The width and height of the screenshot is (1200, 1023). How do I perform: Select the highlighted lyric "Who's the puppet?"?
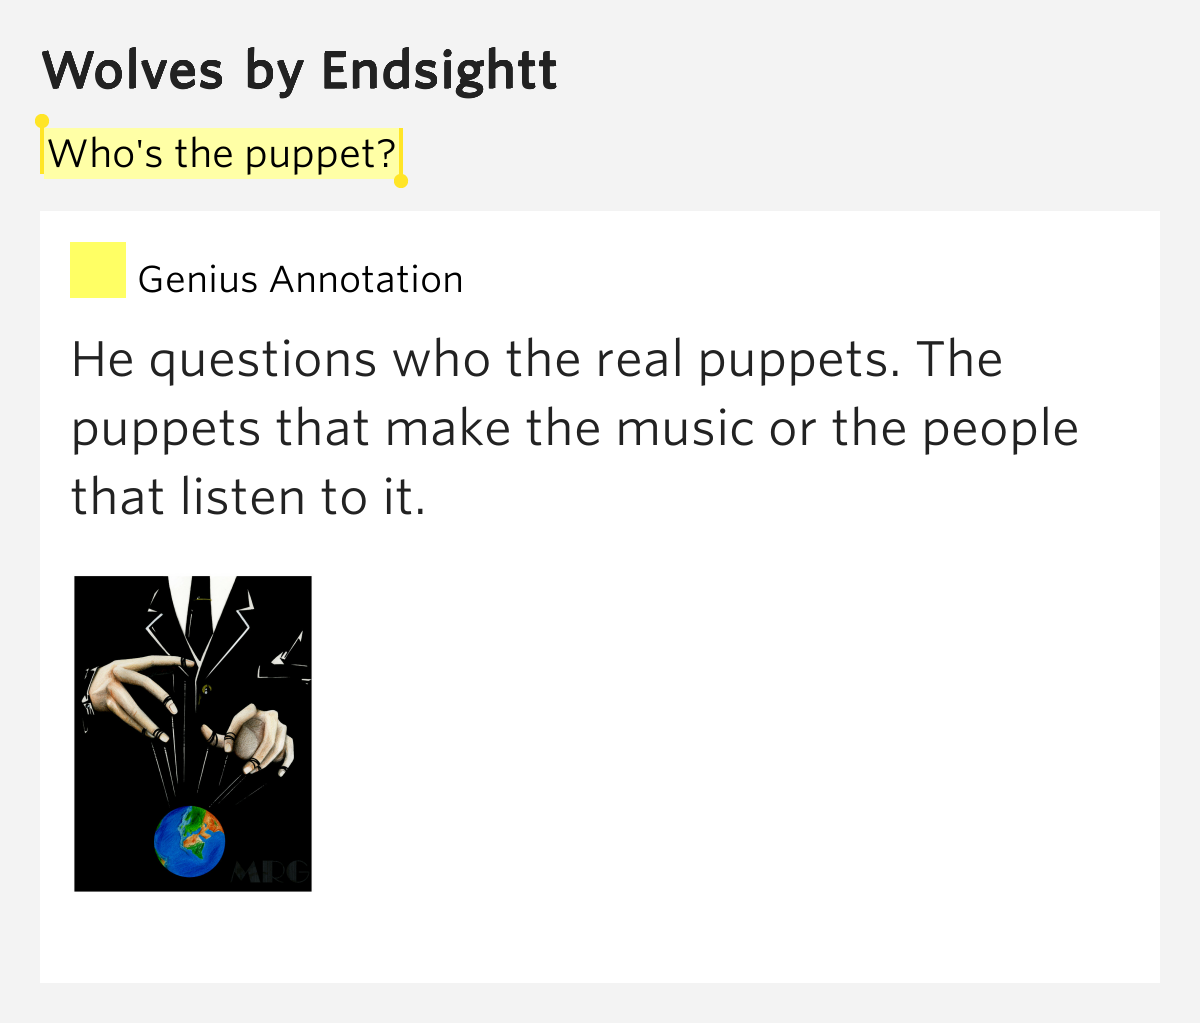[x=221, y=154]
